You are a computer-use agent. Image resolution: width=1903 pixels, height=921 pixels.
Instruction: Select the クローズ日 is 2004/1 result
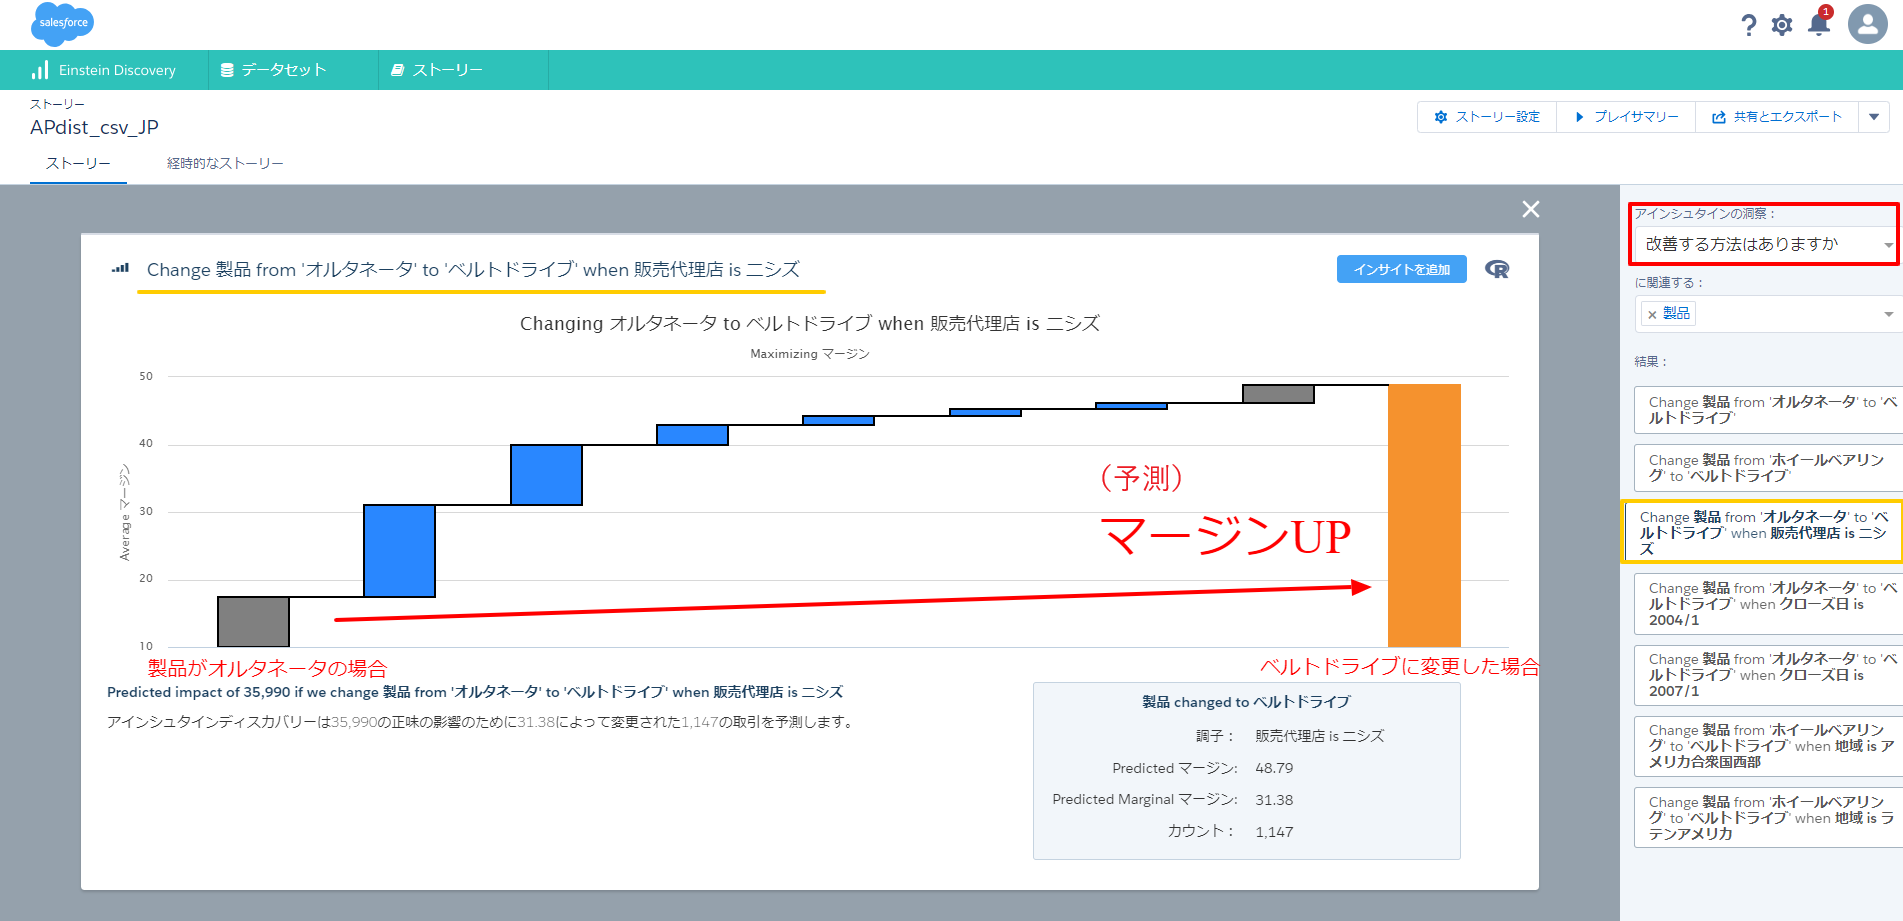1767,604
